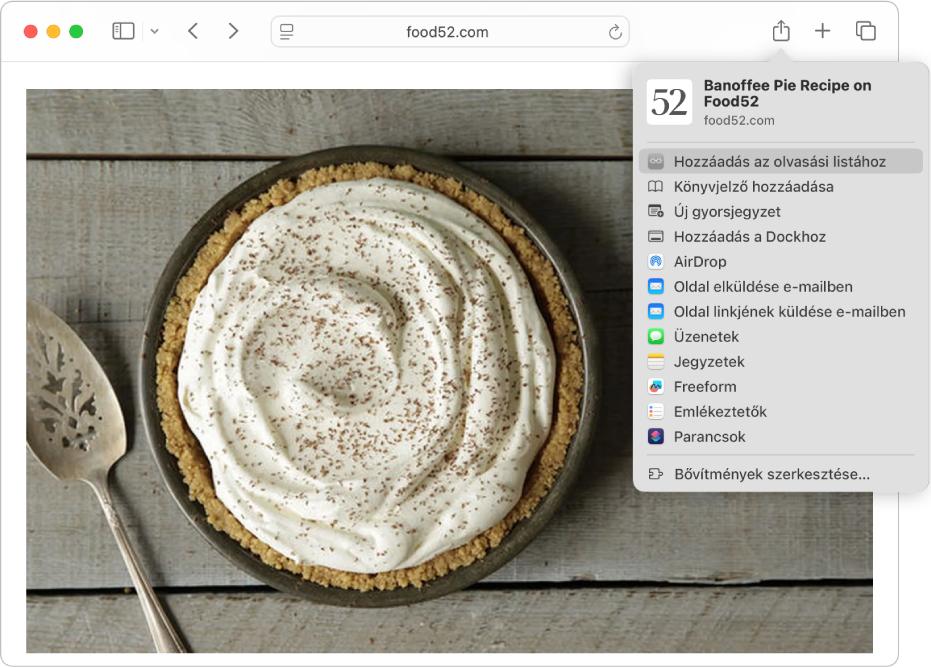Click the 52 site thumbnail in share menu
The height and width of the screenshot is (668, 931).
[669, 102]
